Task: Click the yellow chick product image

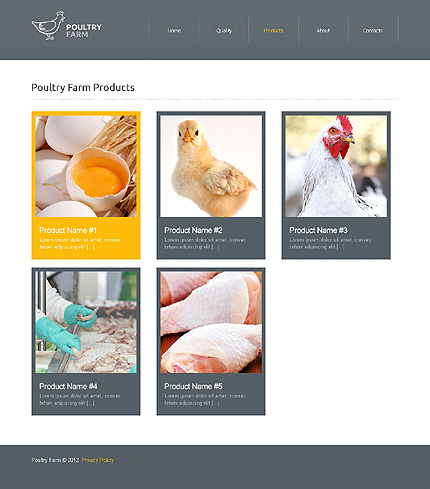Action: pyautogui.click(x=211, y=166)
